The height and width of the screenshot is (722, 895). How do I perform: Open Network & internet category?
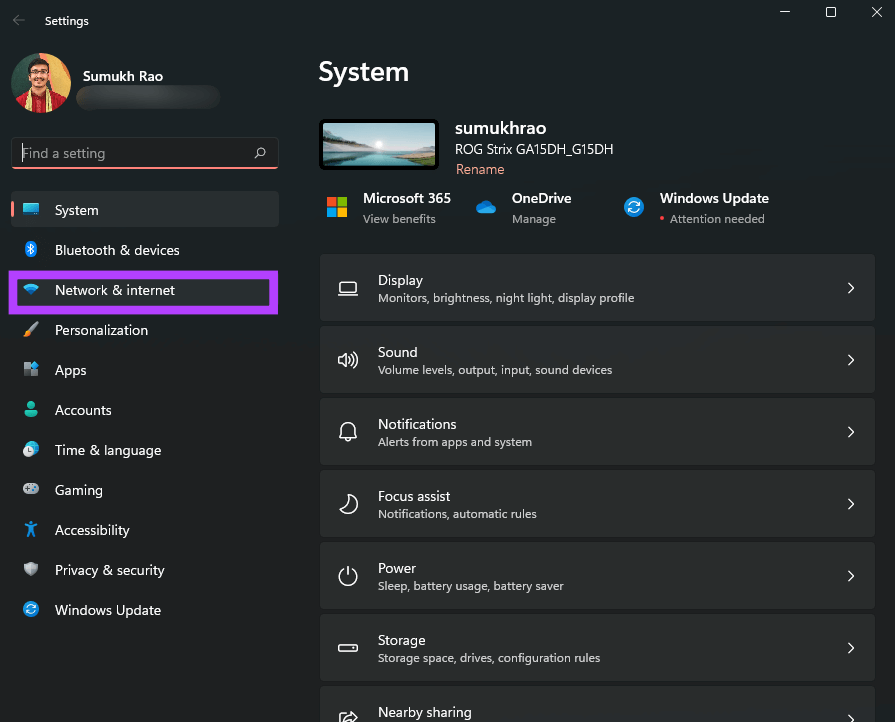pos(143,290)
